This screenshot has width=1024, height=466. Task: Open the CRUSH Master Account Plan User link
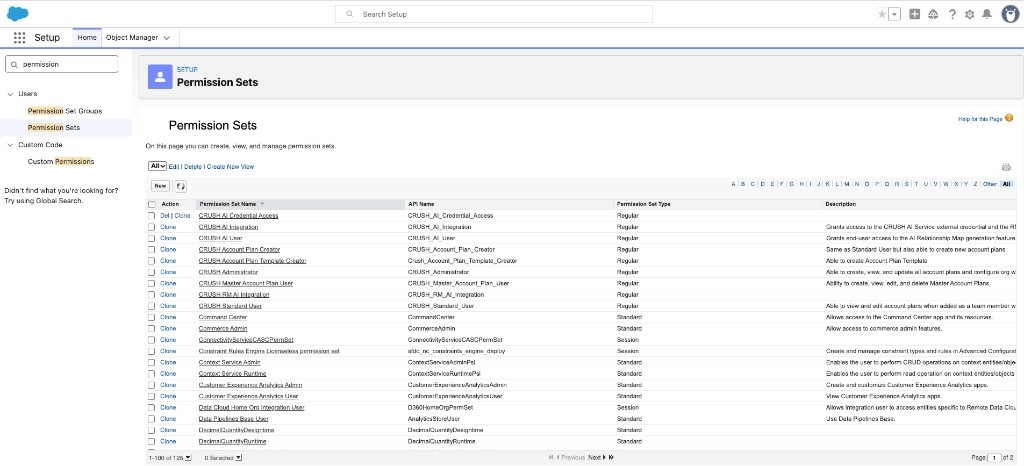pos(246,283)
